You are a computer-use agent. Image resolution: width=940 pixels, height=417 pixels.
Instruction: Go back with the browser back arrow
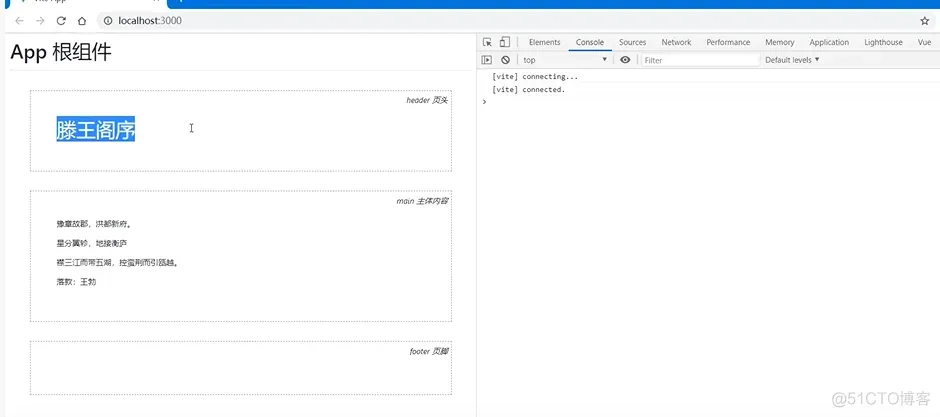(x=19, y=21)
